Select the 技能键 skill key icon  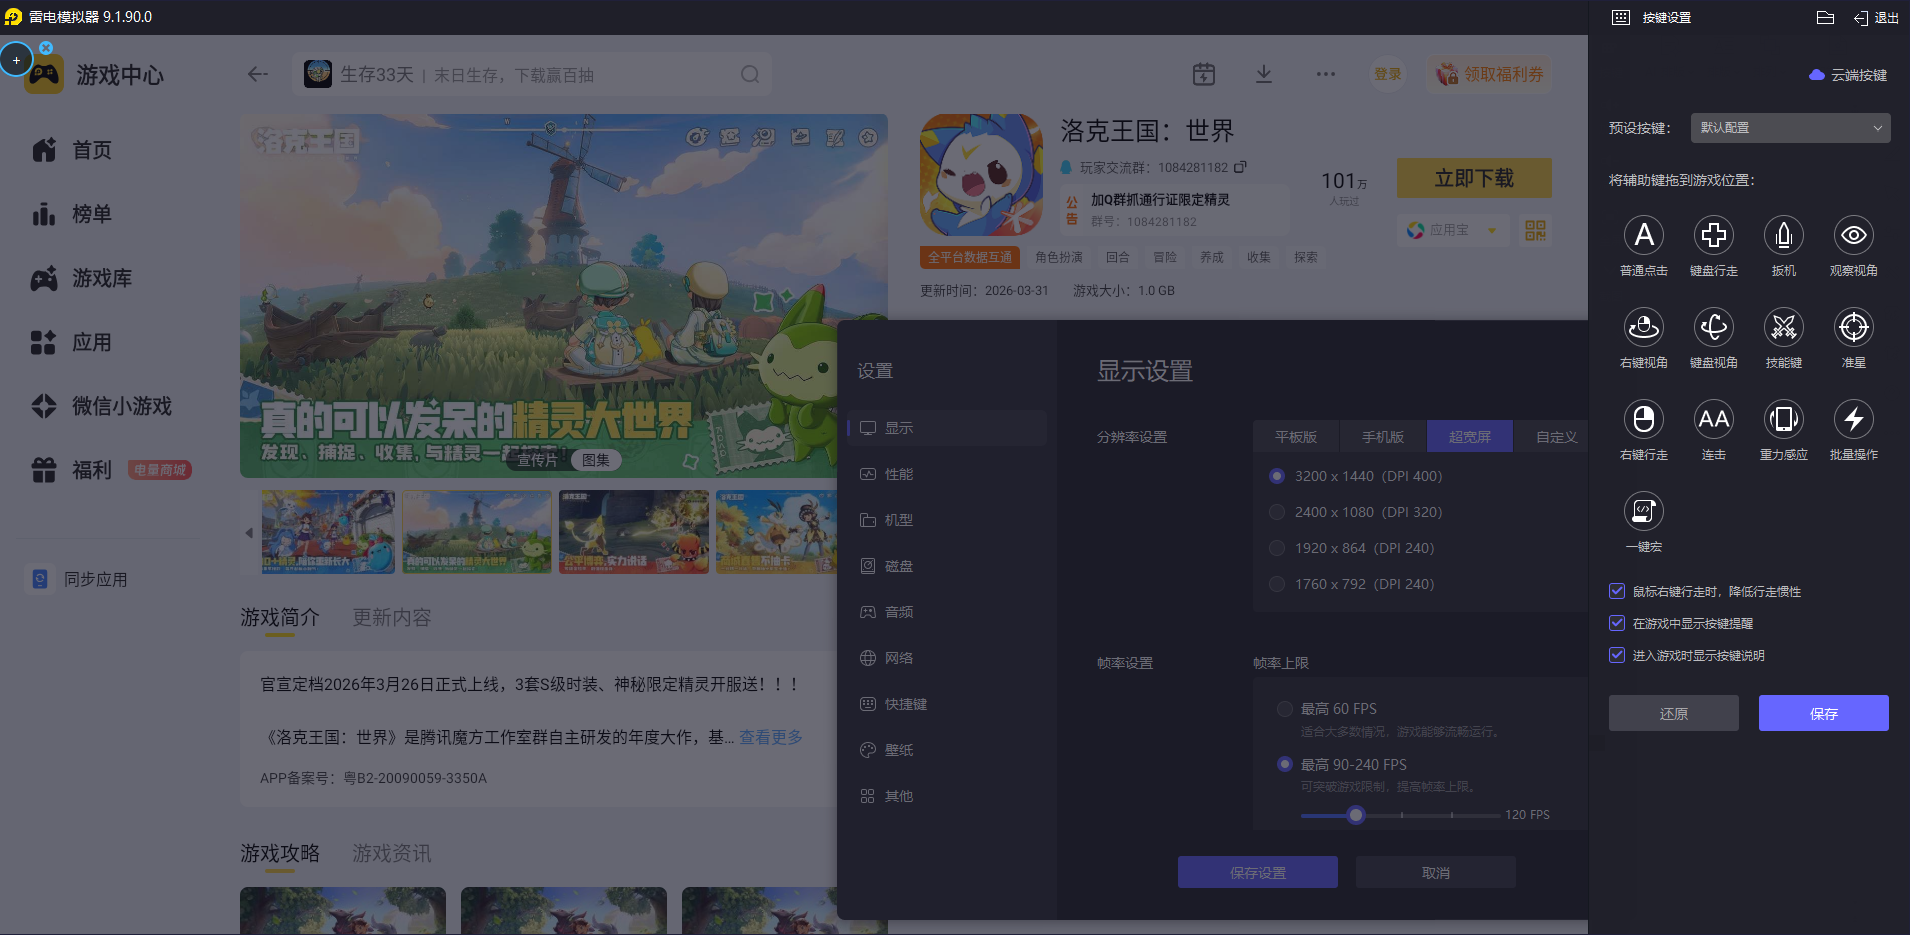coord(1783,327)
